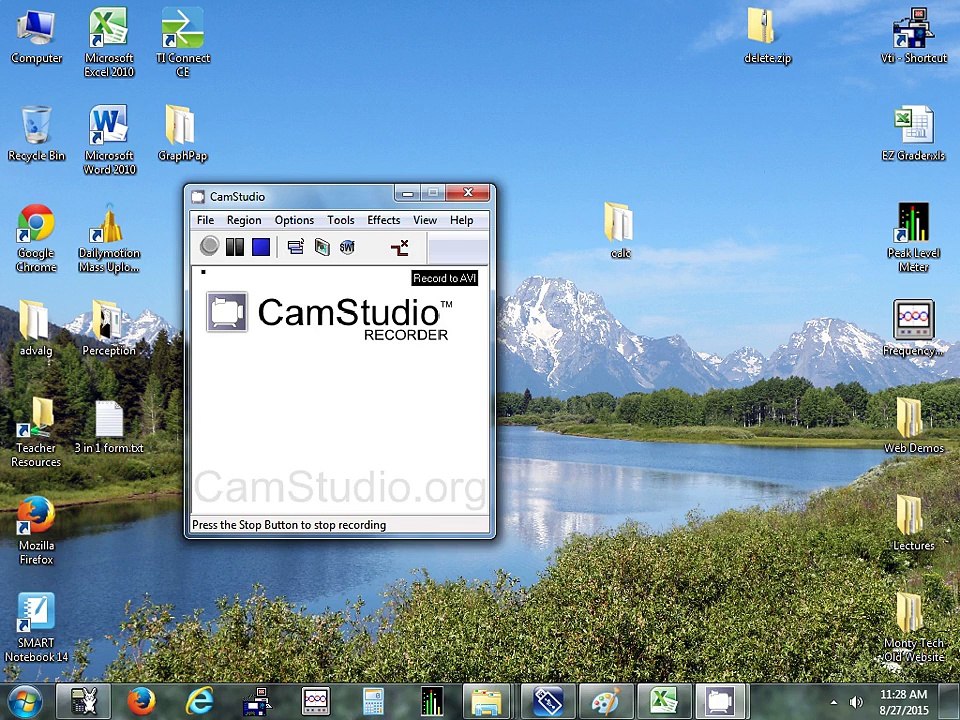Click the CamStudio taskbar button
The height and width of the screenshot is (720, 960).
(x=721, y=701)
